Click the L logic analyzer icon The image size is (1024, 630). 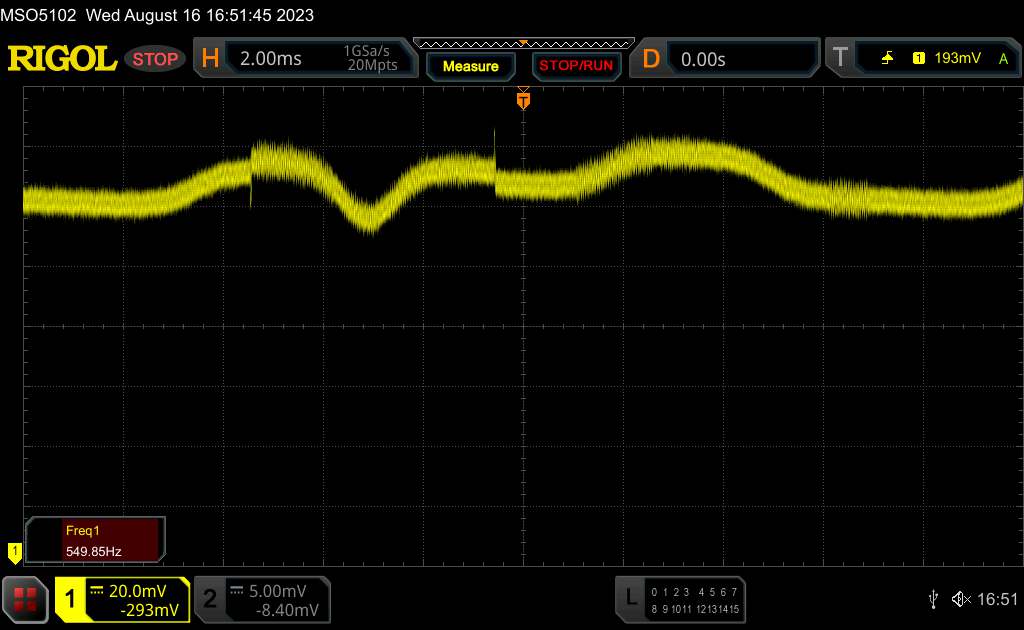(630, 598)
